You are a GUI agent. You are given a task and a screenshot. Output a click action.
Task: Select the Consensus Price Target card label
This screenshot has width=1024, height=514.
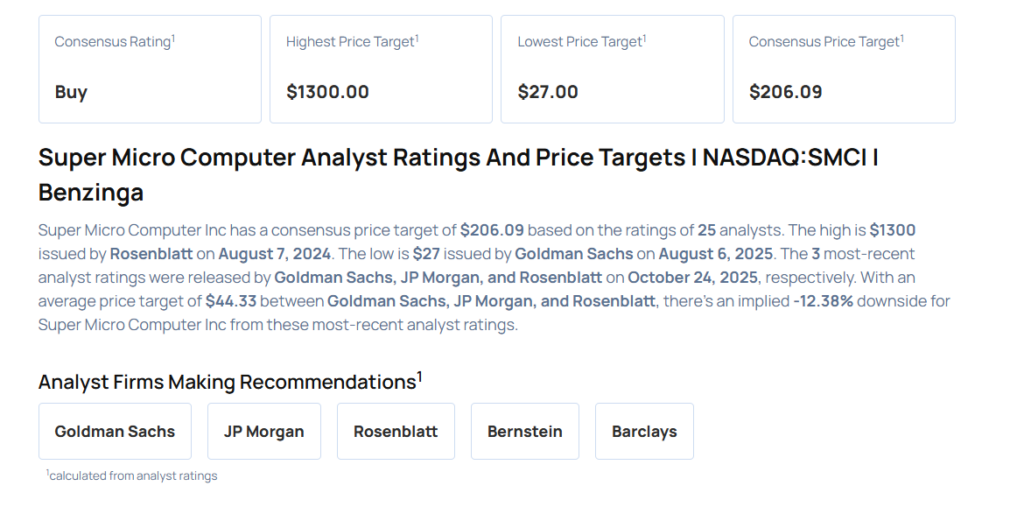[826, 42]
